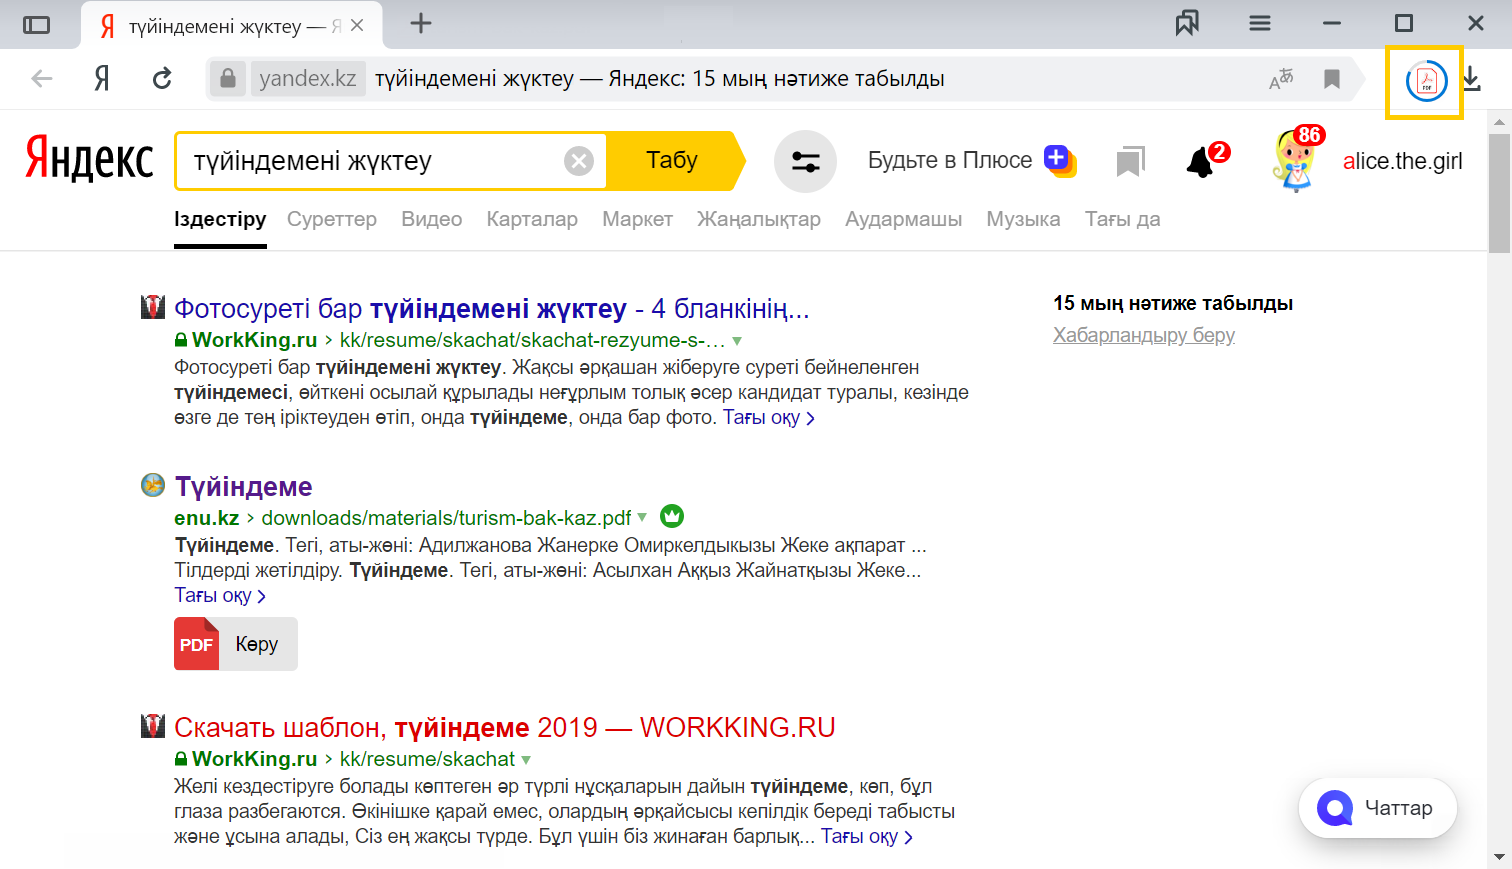Open Yandex collections bookmark icon

coord(1130,161)
